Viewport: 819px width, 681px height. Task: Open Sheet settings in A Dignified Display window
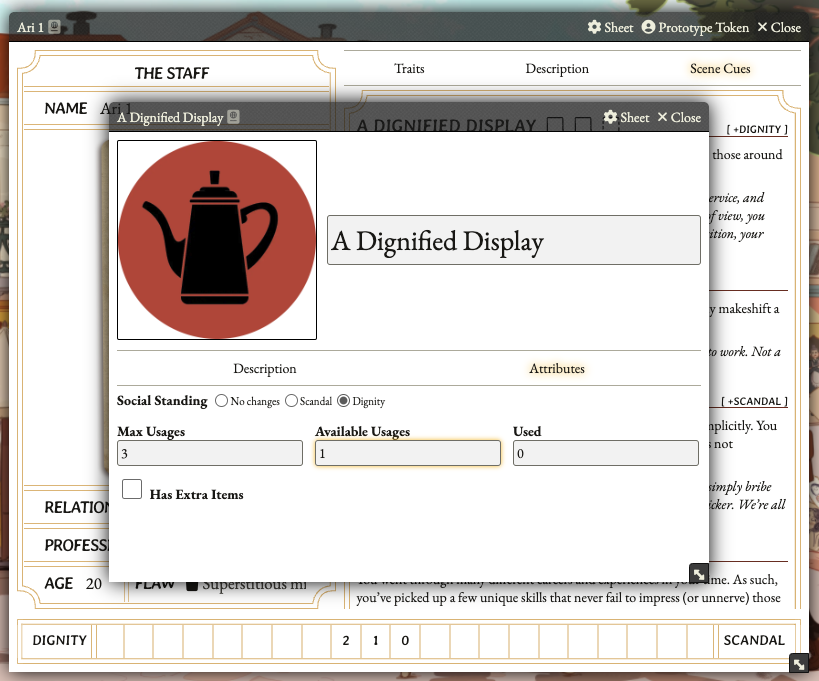626,118
